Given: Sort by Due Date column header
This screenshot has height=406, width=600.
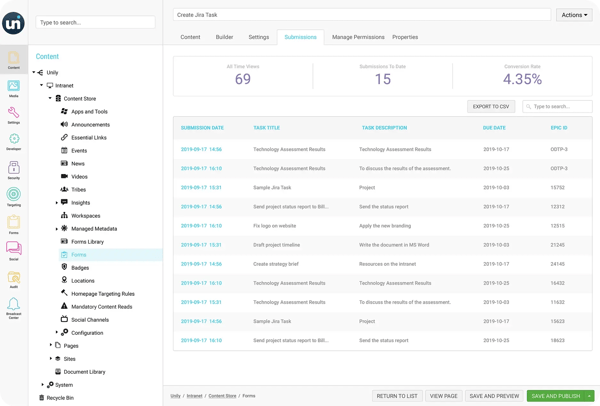Looking at the screenshot, I should 494,128.
